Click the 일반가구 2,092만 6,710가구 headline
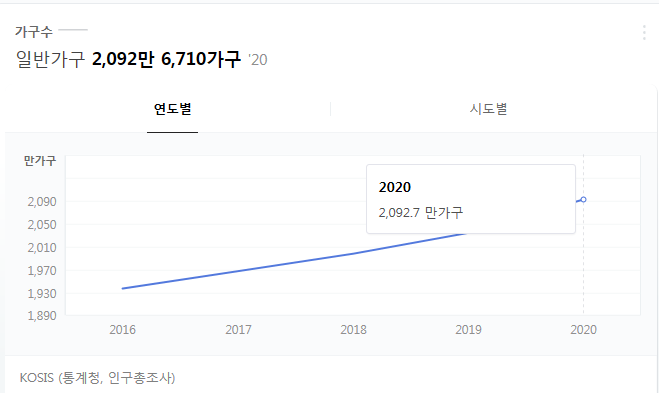This screenshot has height=393, width=659. [128, 59]
